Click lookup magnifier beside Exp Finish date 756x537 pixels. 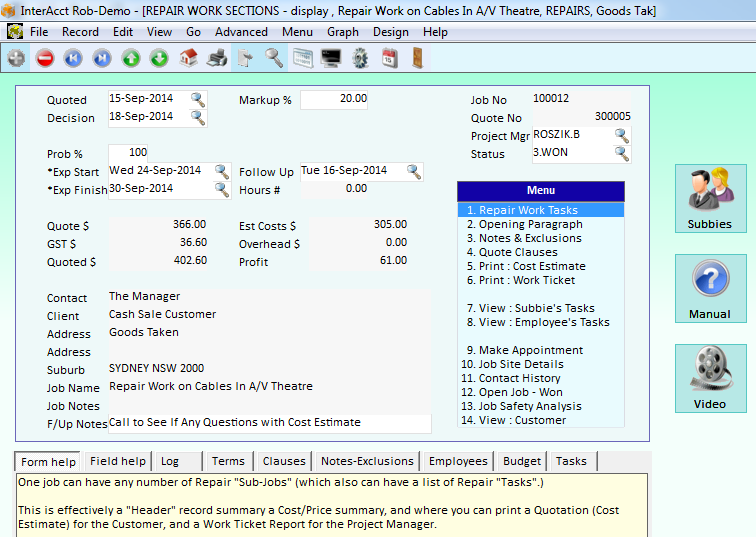click(222, 189)
